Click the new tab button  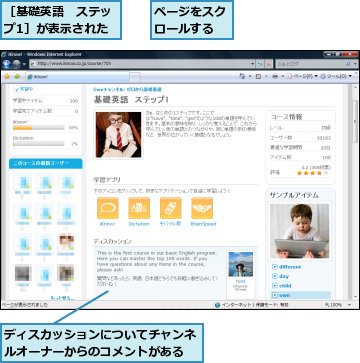(135, 77)
